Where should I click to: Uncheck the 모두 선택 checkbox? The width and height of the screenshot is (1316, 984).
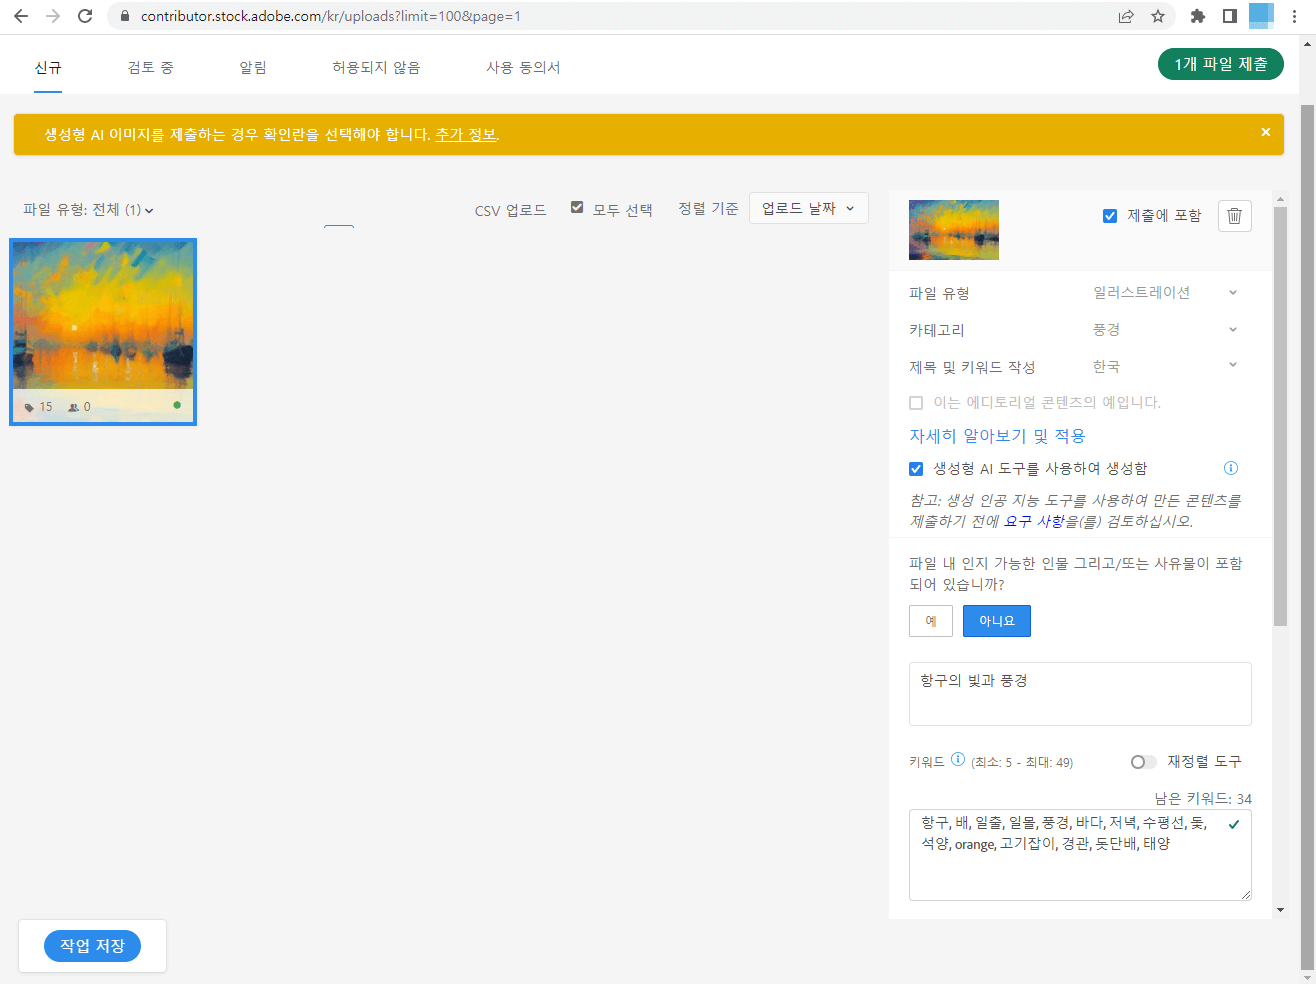tap(578, 208)
